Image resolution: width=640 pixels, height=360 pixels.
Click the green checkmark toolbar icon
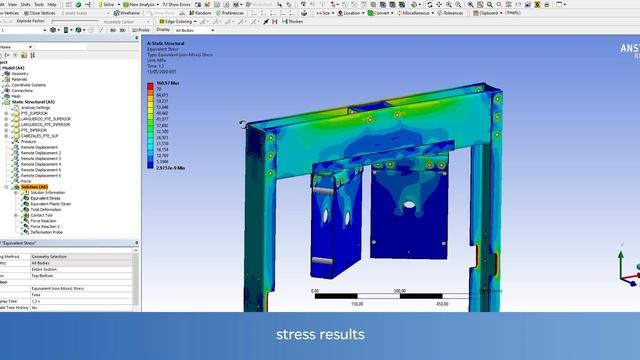[78, 4]
